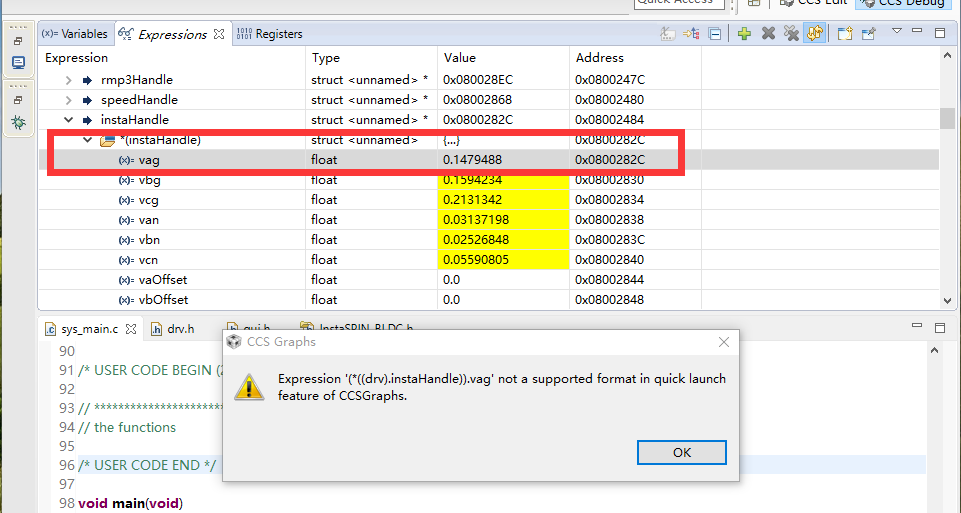Select the vbg expression row
961x513 pixels.
click(x=488, y=180)
